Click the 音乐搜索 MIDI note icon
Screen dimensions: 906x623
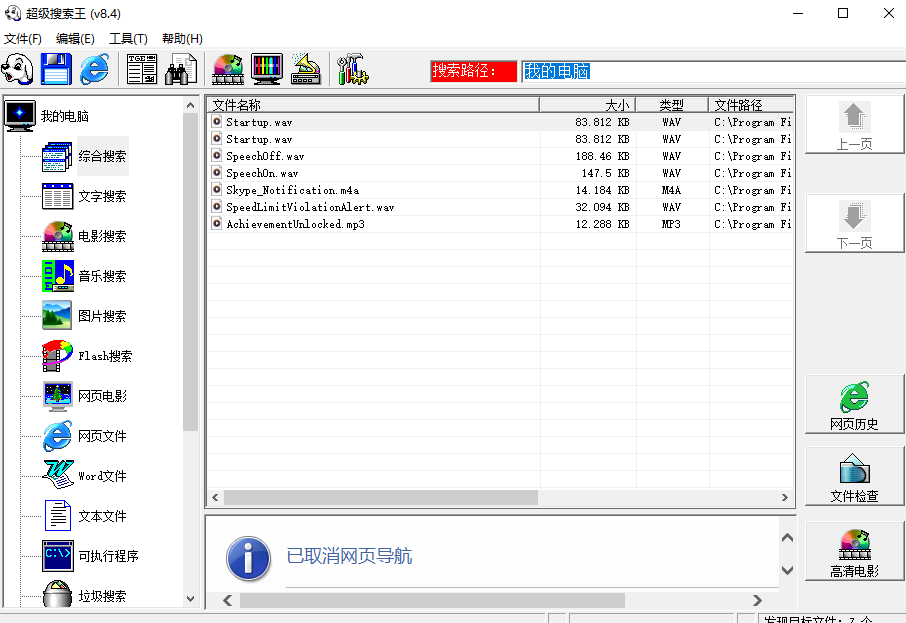click(x=58, y=276)
